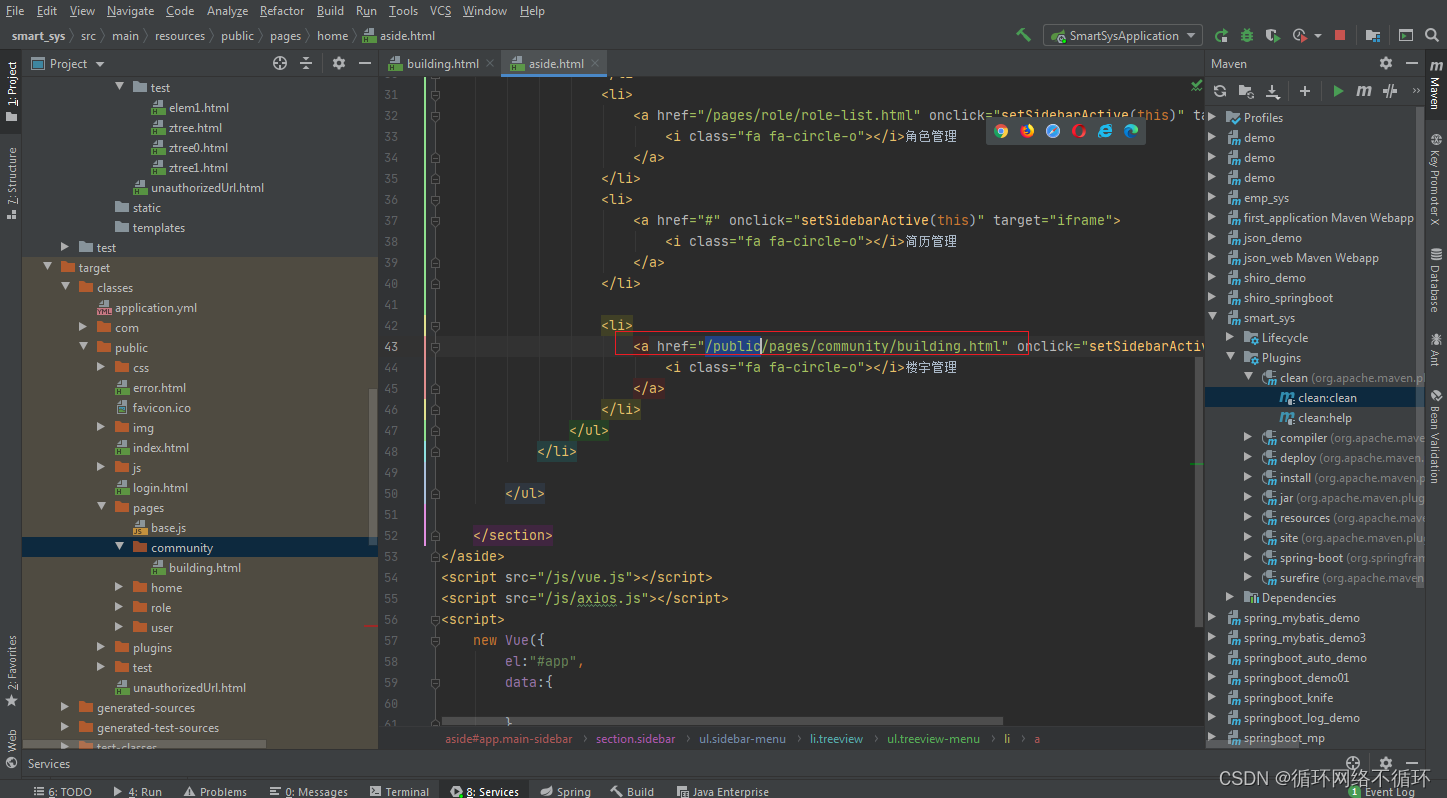Select application.yml in the project tree
The image size is (1447, 798).
pyautogui.click(x=155, y=307)
